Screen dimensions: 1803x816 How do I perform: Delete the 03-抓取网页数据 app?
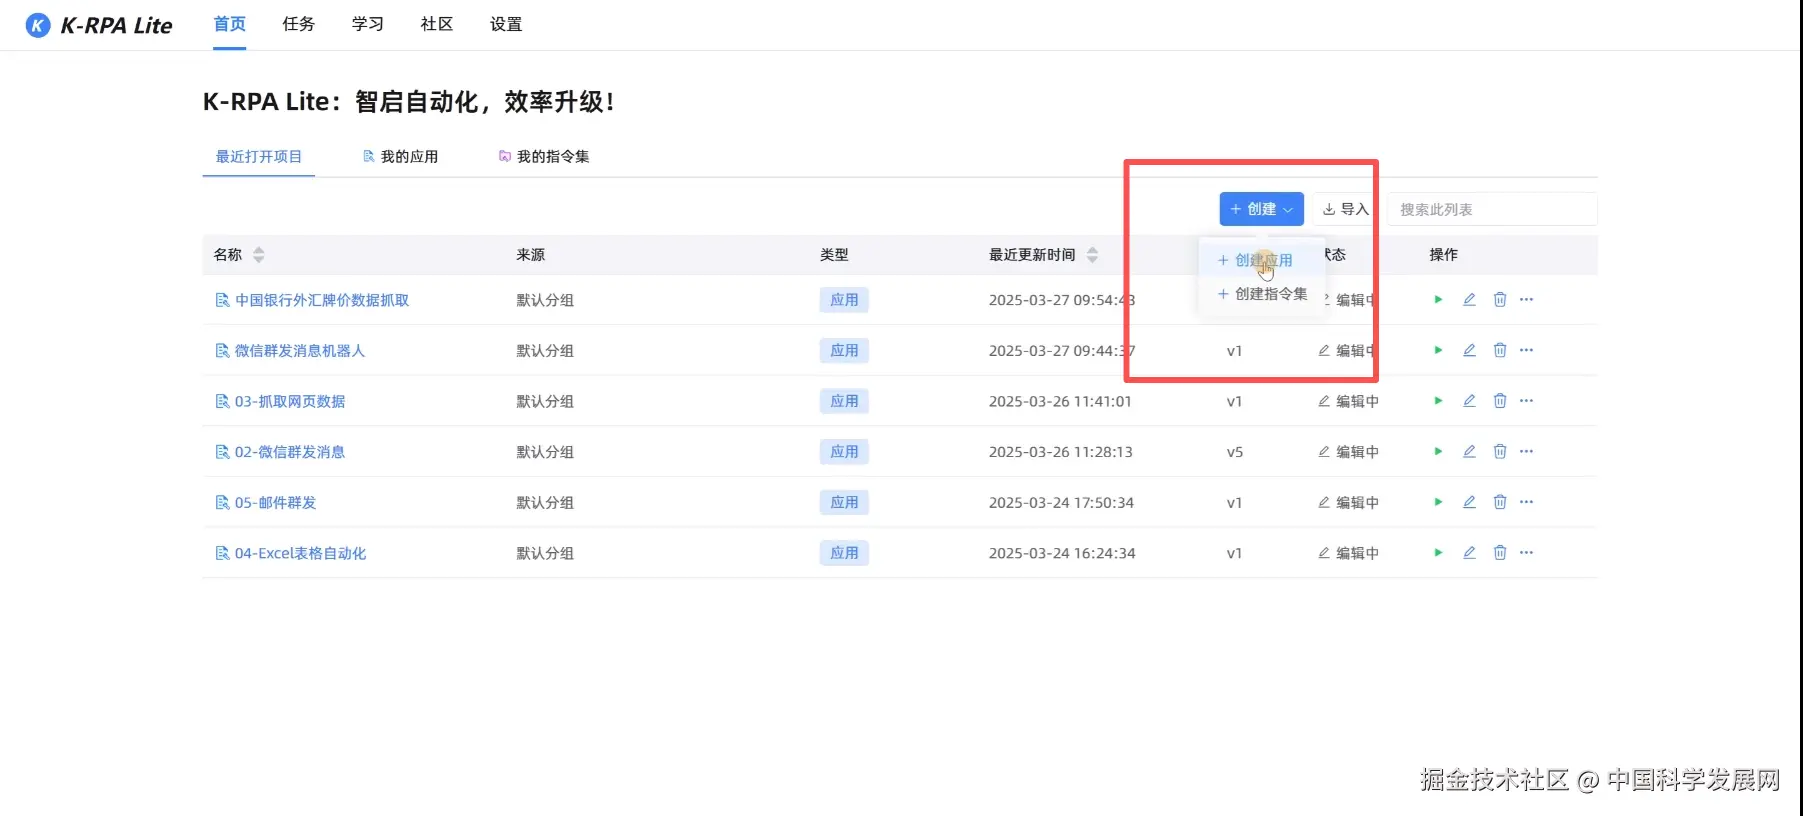[1499, 400]
